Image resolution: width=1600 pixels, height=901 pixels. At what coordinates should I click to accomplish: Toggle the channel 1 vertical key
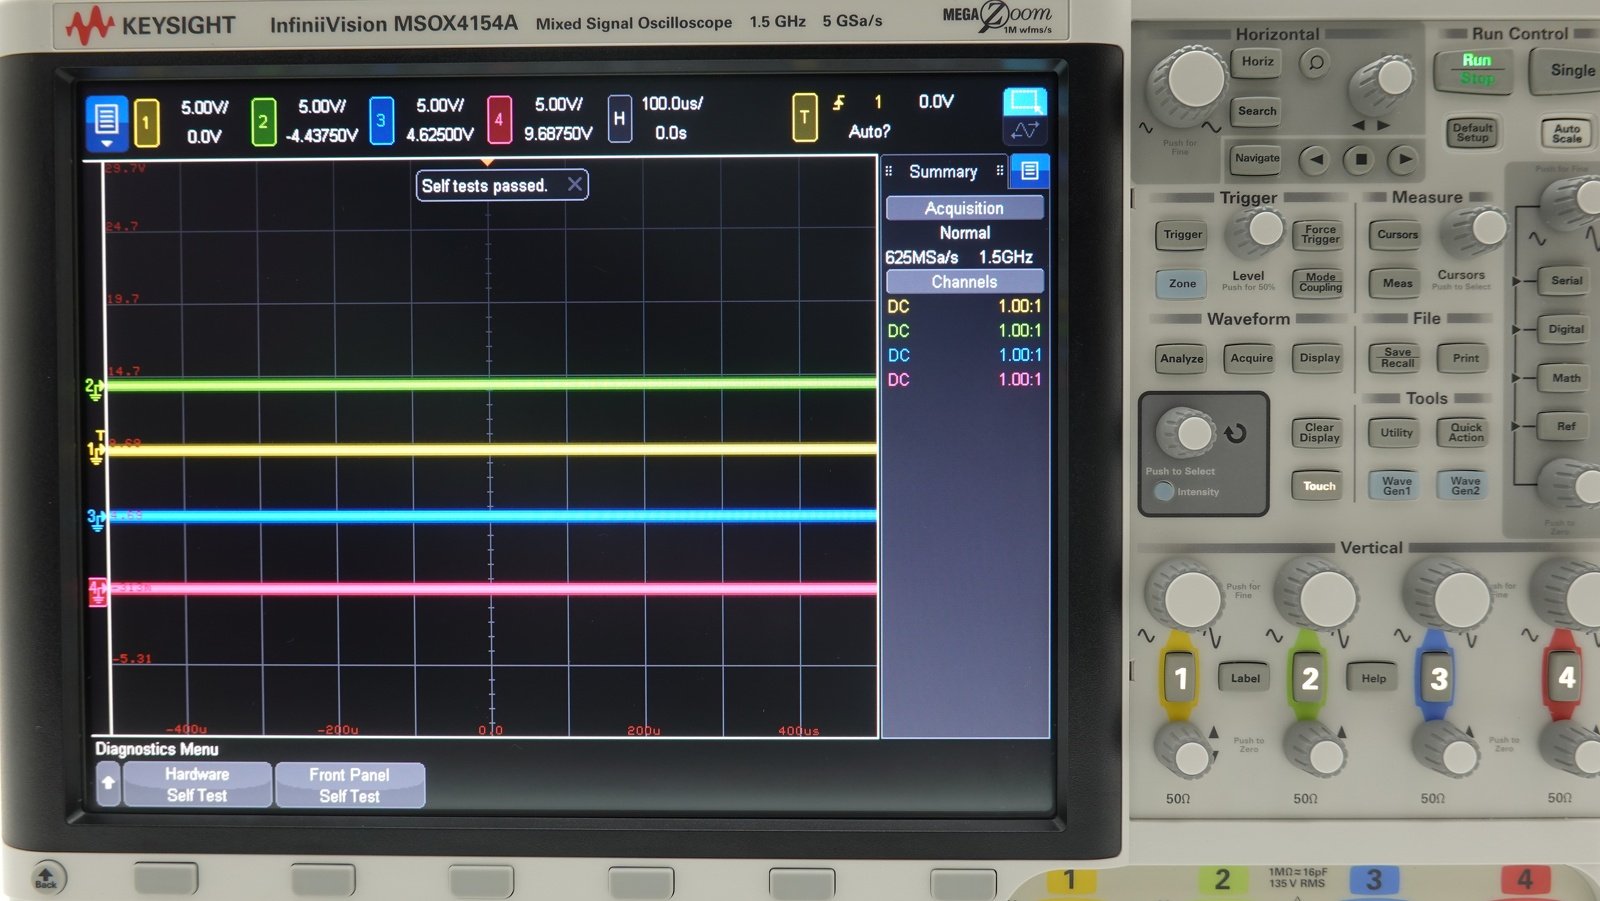[x=1180, y=677]
